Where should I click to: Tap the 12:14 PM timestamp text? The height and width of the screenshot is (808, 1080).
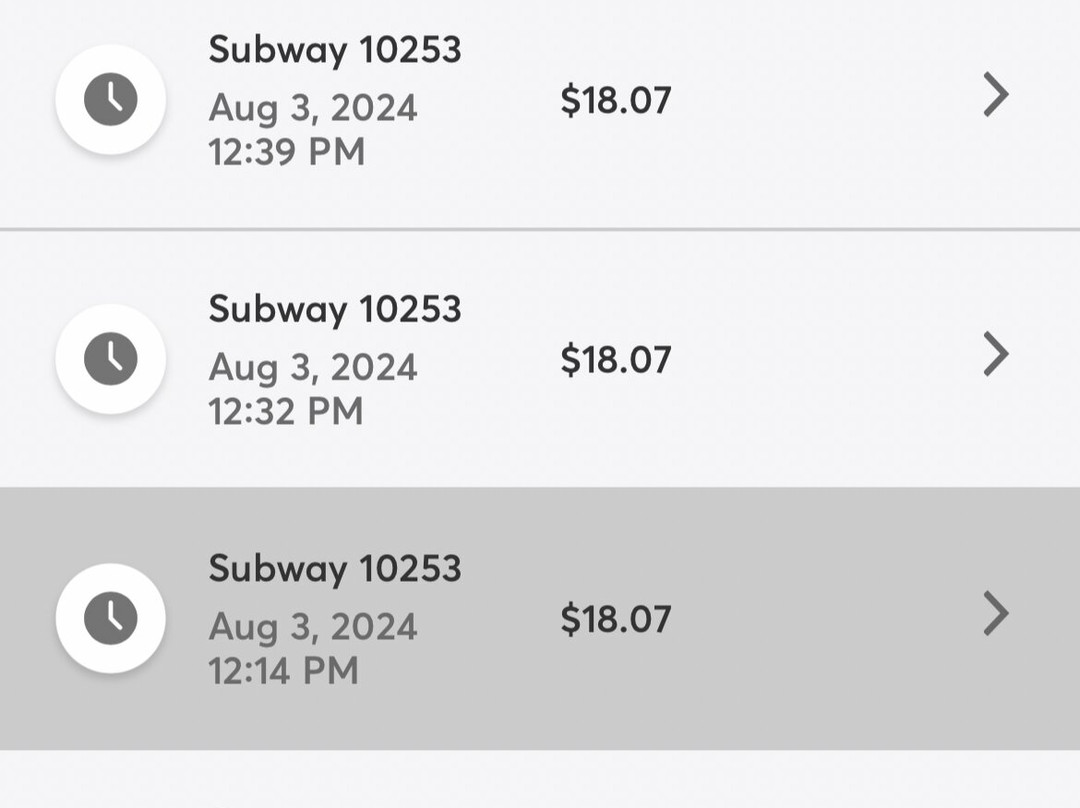[284, 670]
